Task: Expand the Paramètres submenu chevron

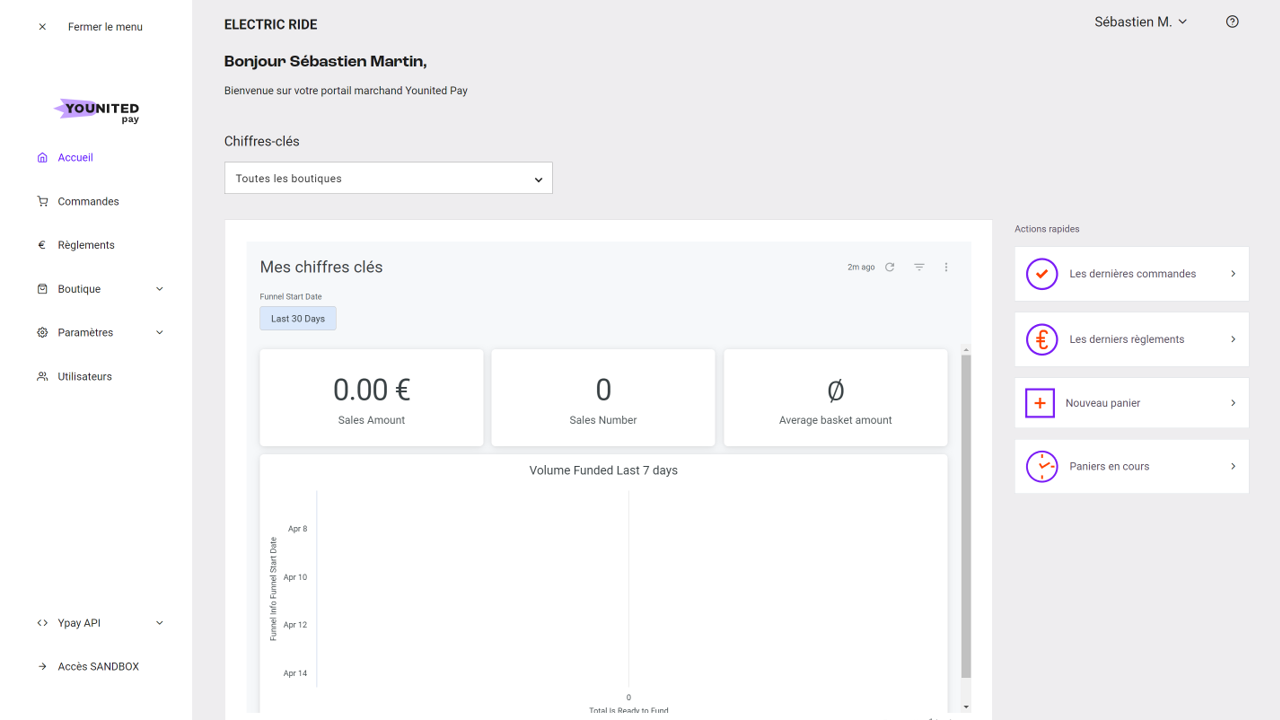Action: pyautogui.click(x=160, y=333)
